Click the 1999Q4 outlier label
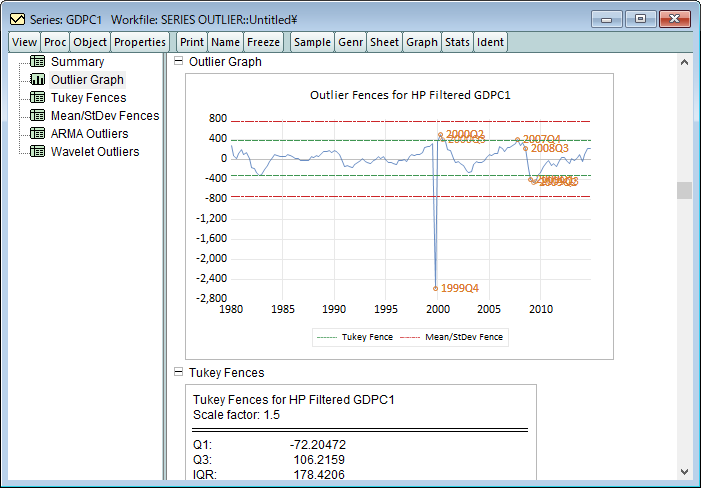The width and height of the screenshot is (701, 488). [x=460, y=288]
